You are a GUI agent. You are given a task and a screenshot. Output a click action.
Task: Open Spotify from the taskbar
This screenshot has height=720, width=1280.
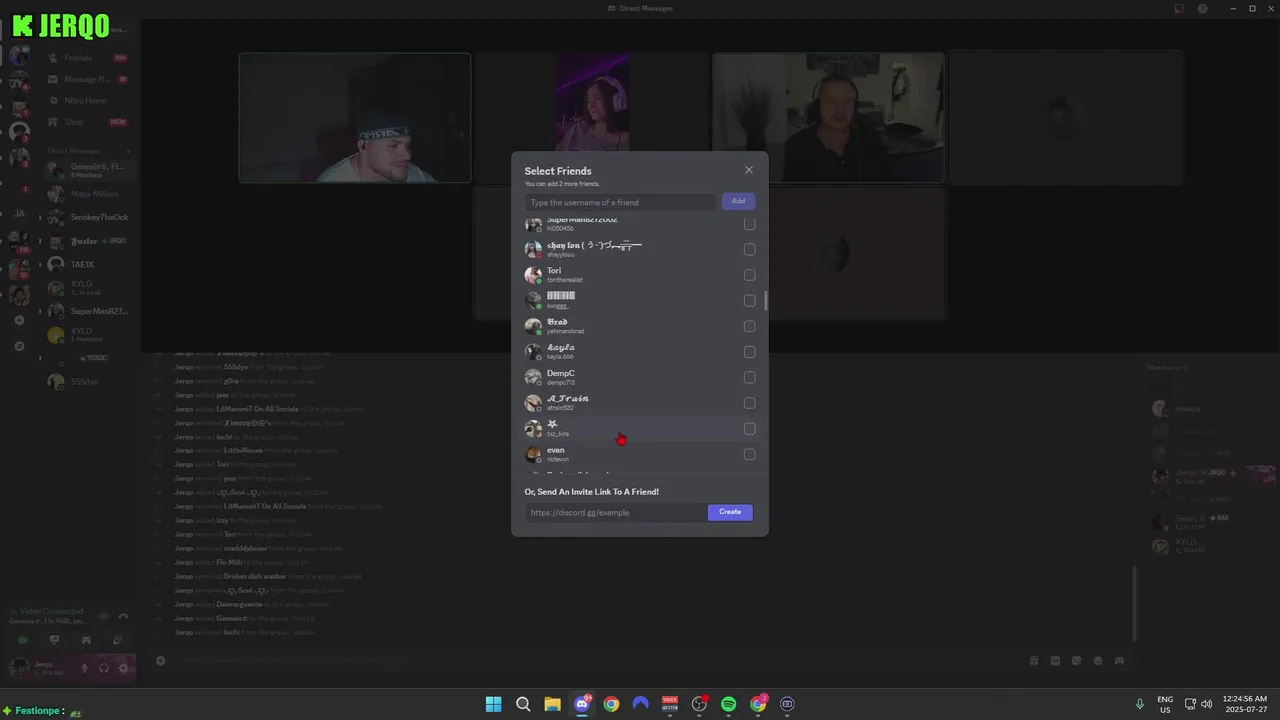click(729, 704)
